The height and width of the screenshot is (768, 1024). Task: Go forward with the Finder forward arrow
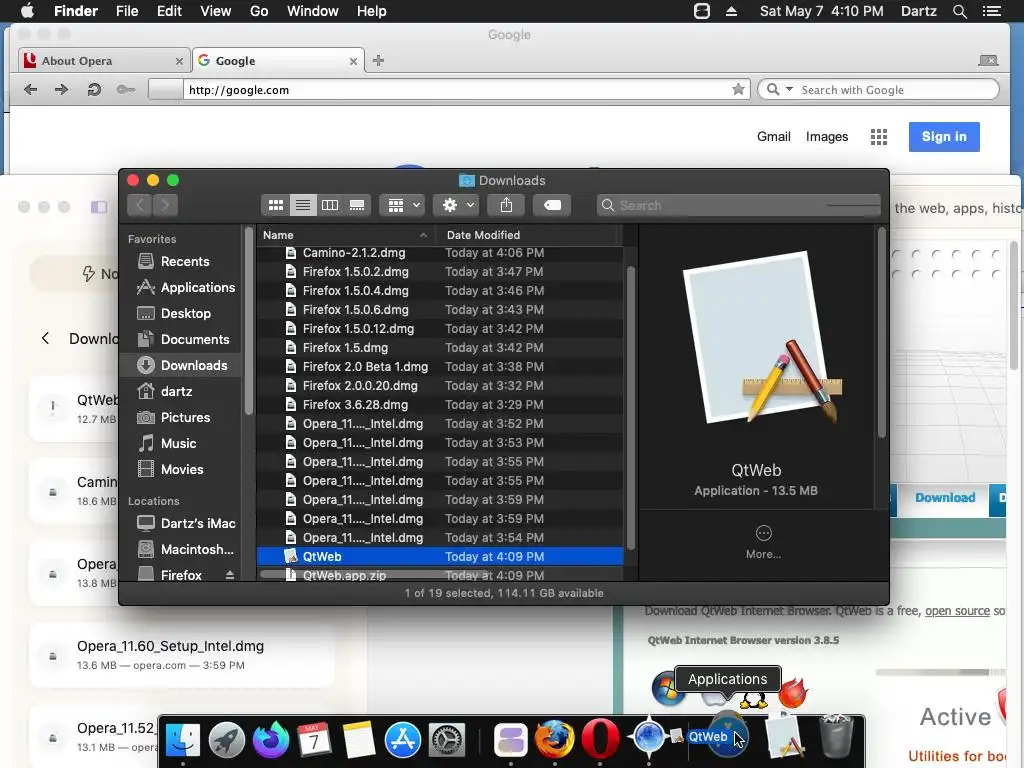tap(165, 205)
